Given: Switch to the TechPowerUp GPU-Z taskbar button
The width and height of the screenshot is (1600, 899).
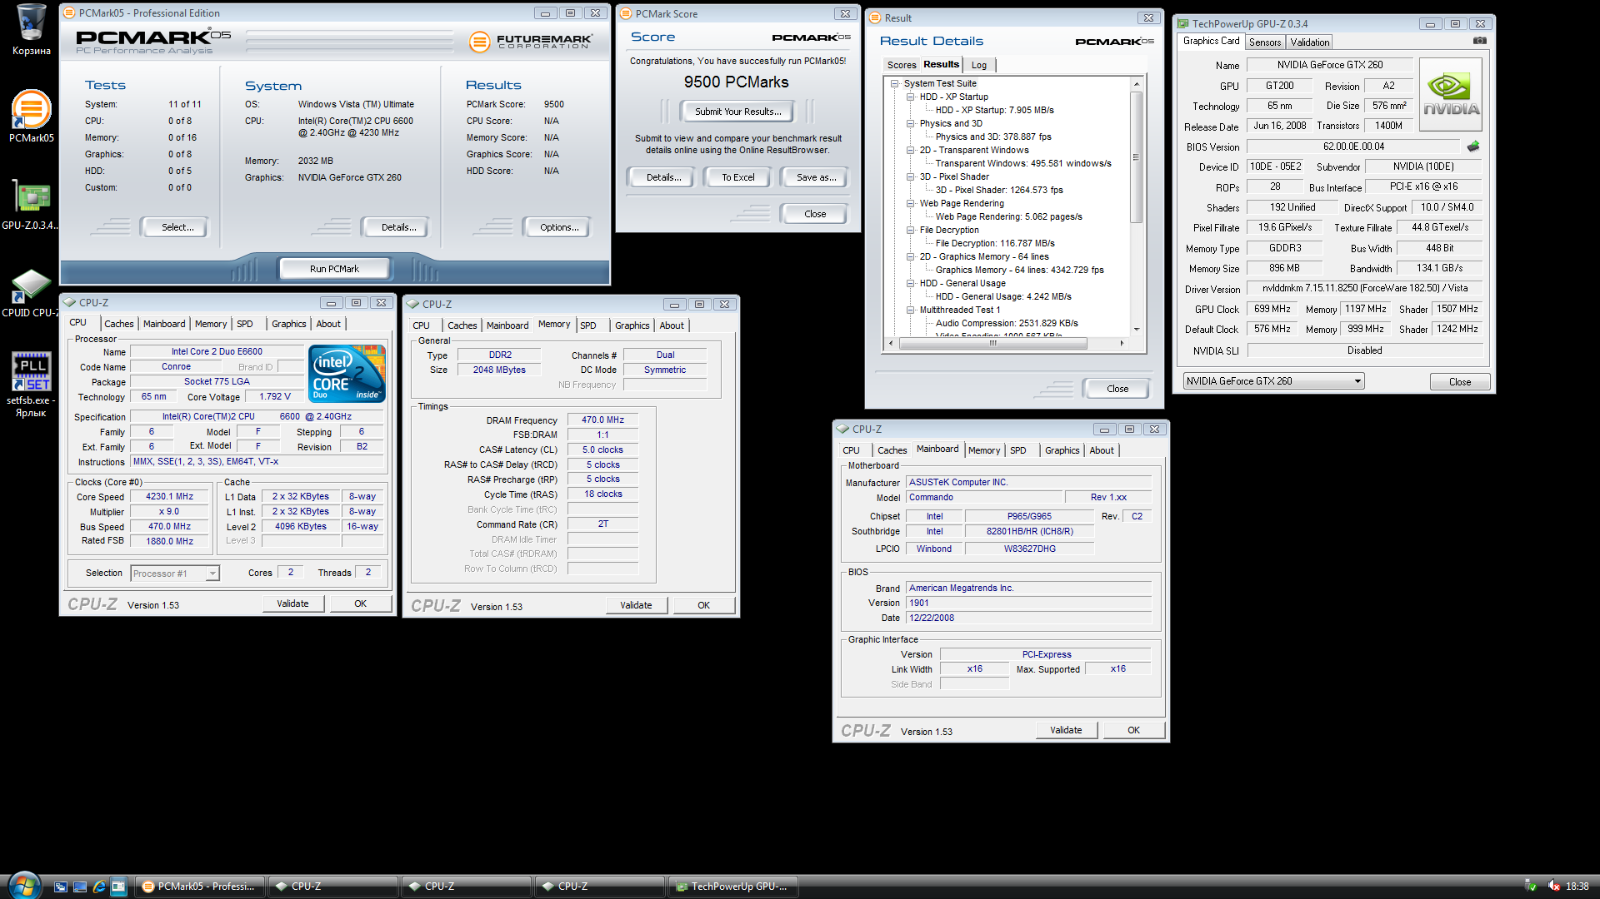Looking at the screenshot, I should (732, 886).
